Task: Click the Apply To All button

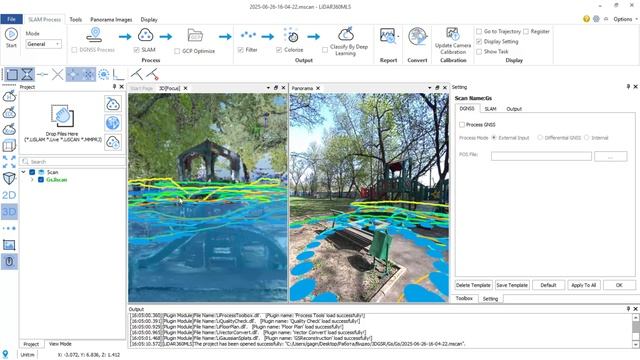Action: point(584,285)
